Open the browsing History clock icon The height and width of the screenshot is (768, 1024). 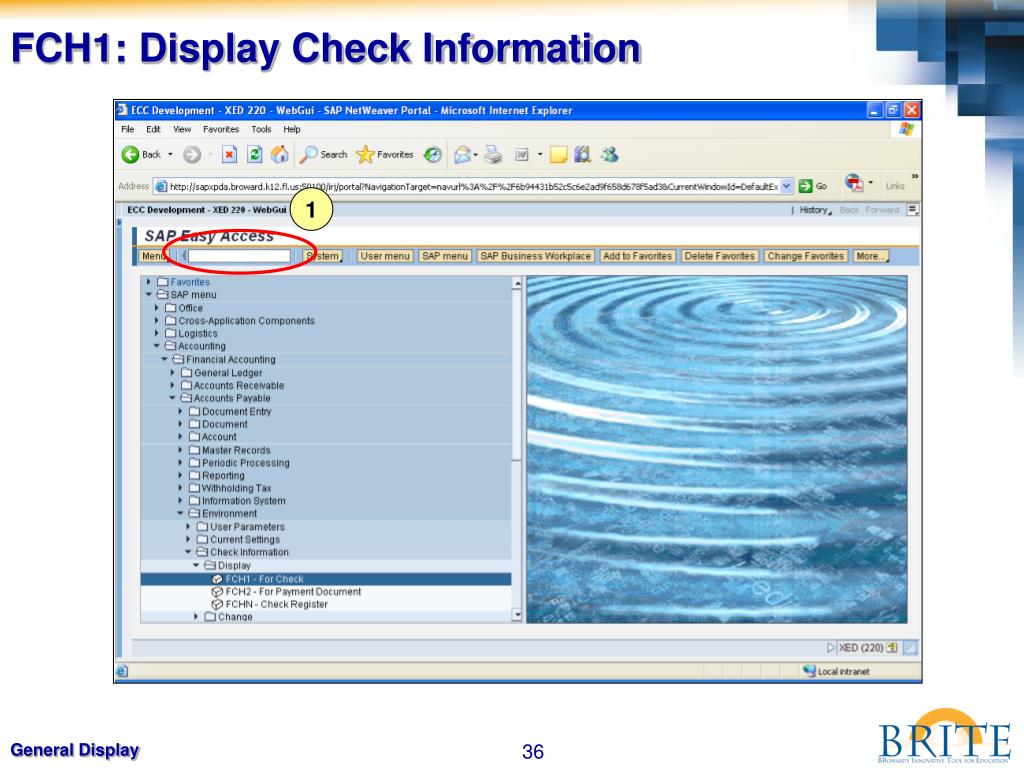pos(432,155)
